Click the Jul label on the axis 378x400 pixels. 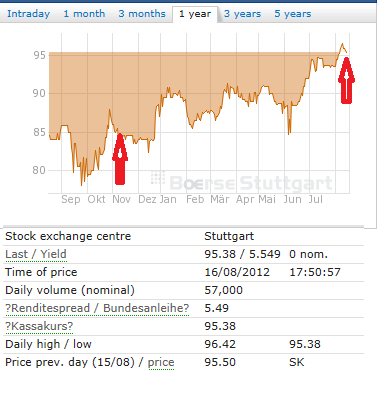pyautogui.click(x=315, y=199)
